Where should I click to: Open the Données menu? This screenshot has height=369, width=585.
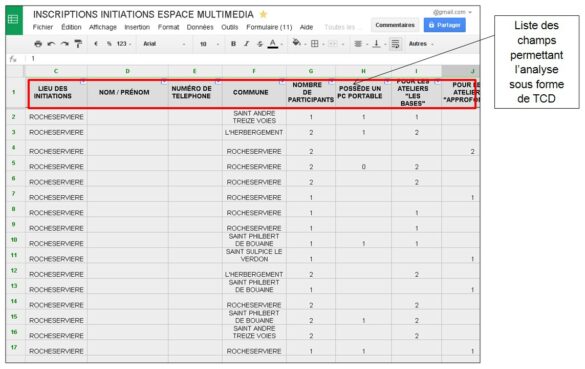[x=200, y=27]
